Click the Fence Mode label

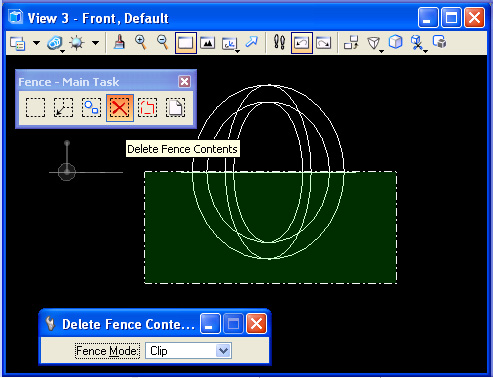(107, 351)
